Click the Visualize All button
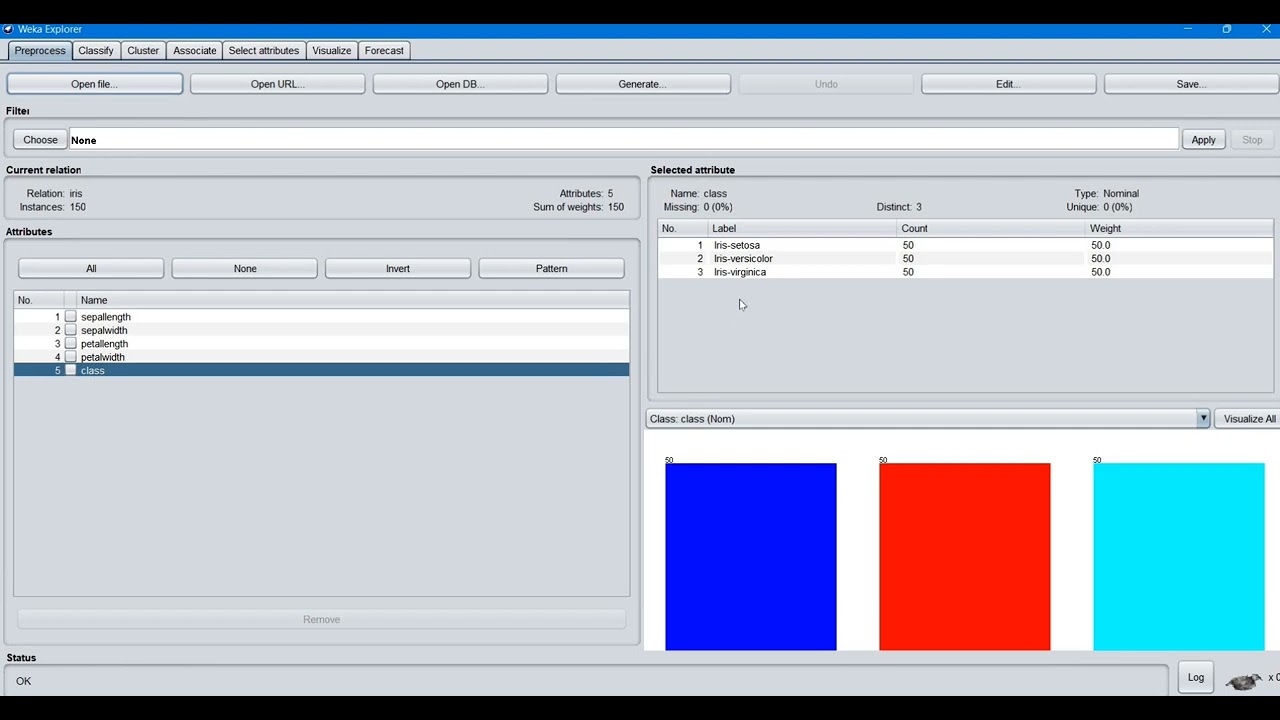1280x720 pixels. (1249, 419)
